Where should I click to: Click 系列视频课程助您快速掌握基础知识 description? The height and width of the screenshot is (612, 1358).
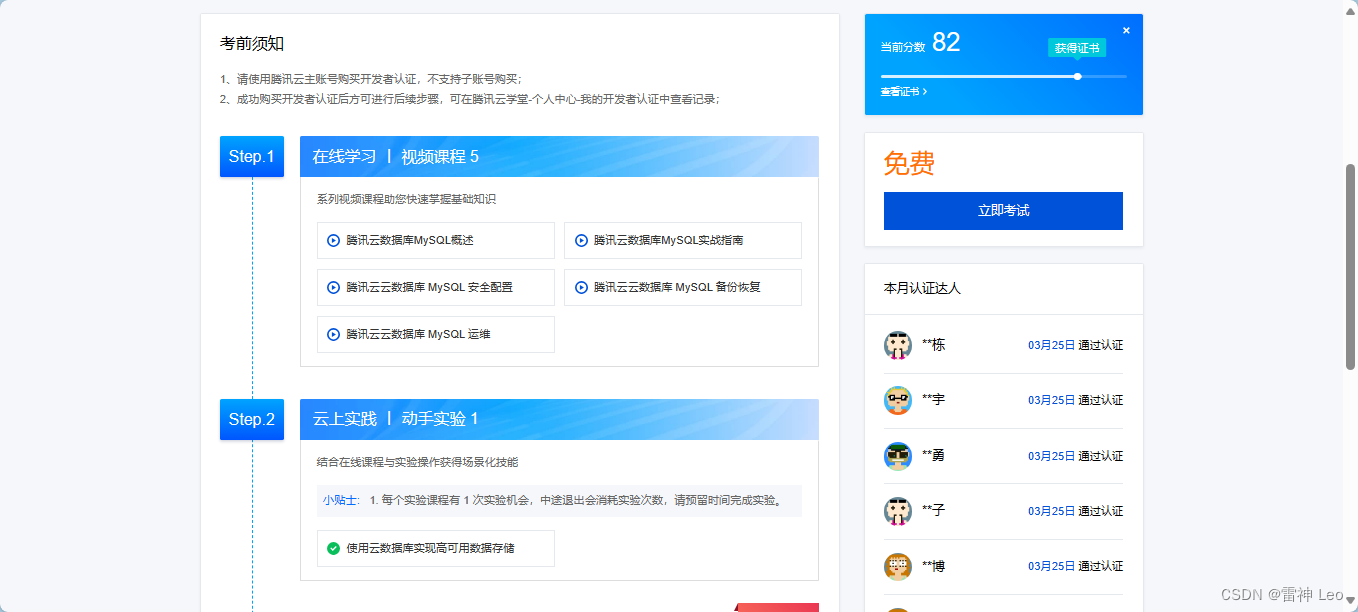406,199
